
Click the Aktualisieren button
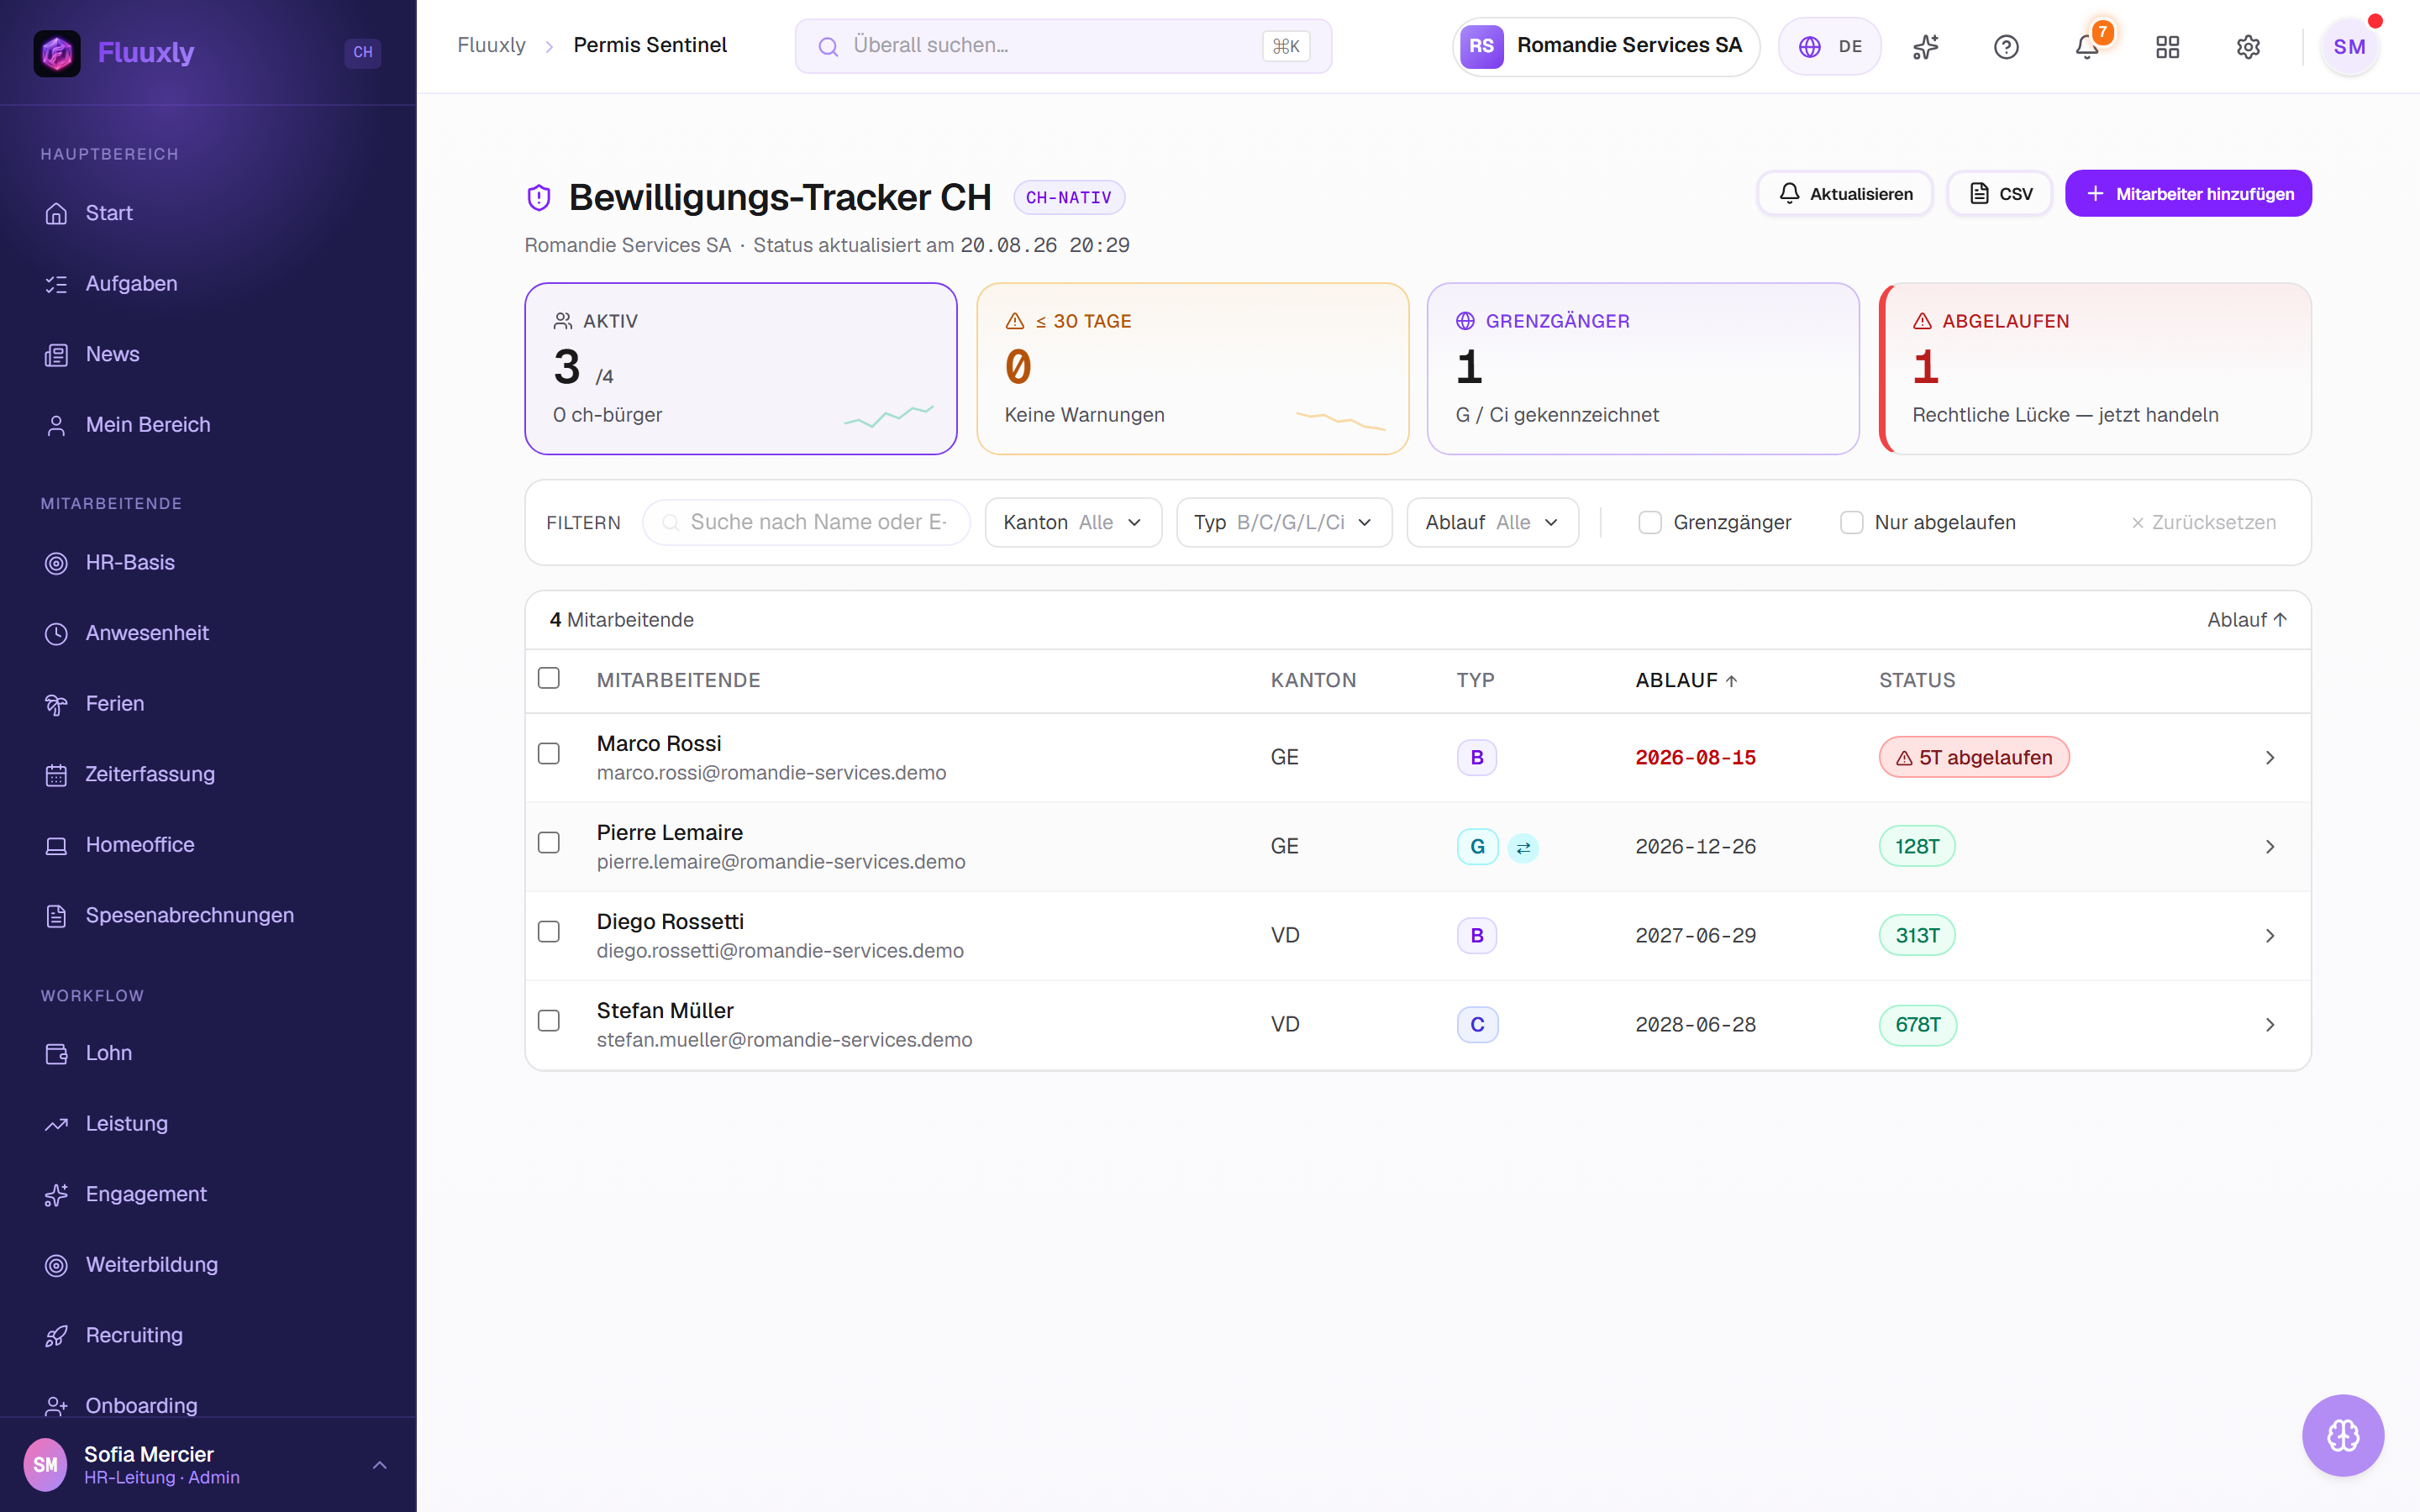1845,194
